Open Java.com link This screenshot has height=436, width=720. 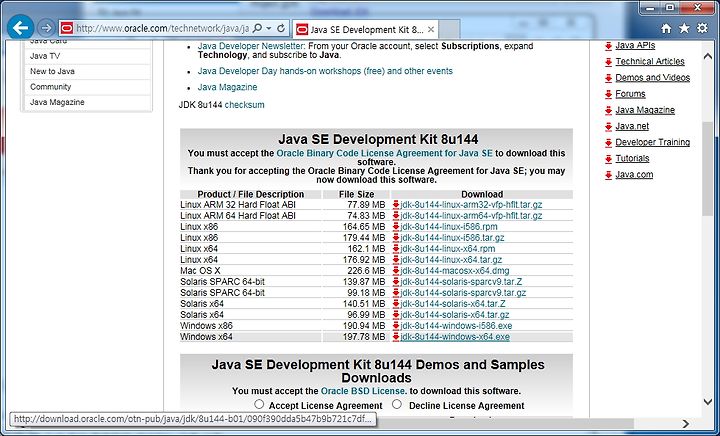(x=634, y=174)
